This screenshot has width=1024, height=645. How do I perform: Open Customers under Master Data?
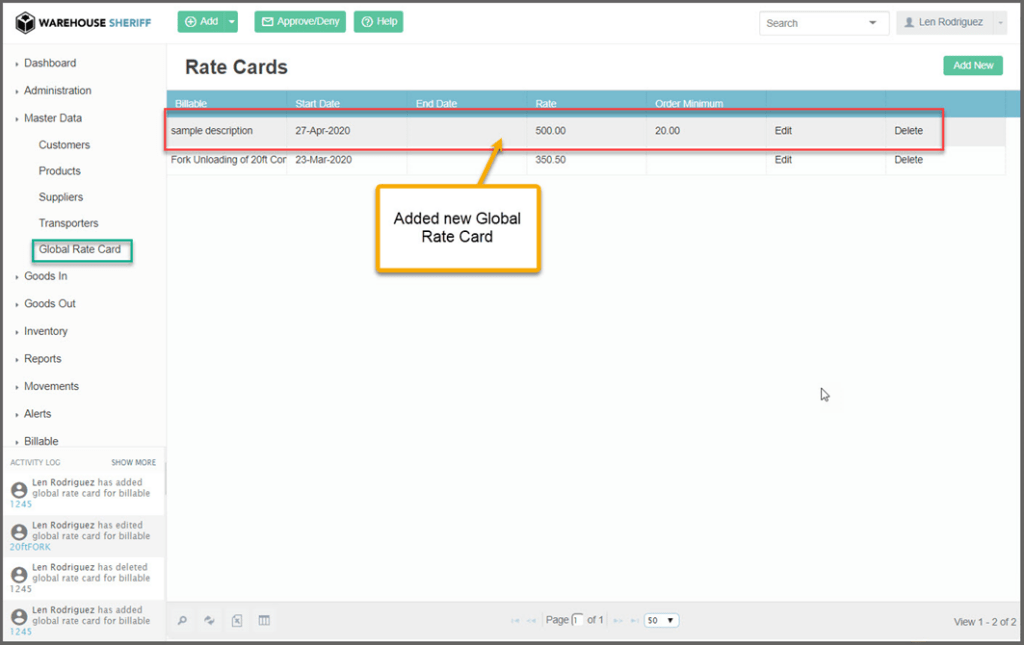[64, 145]
